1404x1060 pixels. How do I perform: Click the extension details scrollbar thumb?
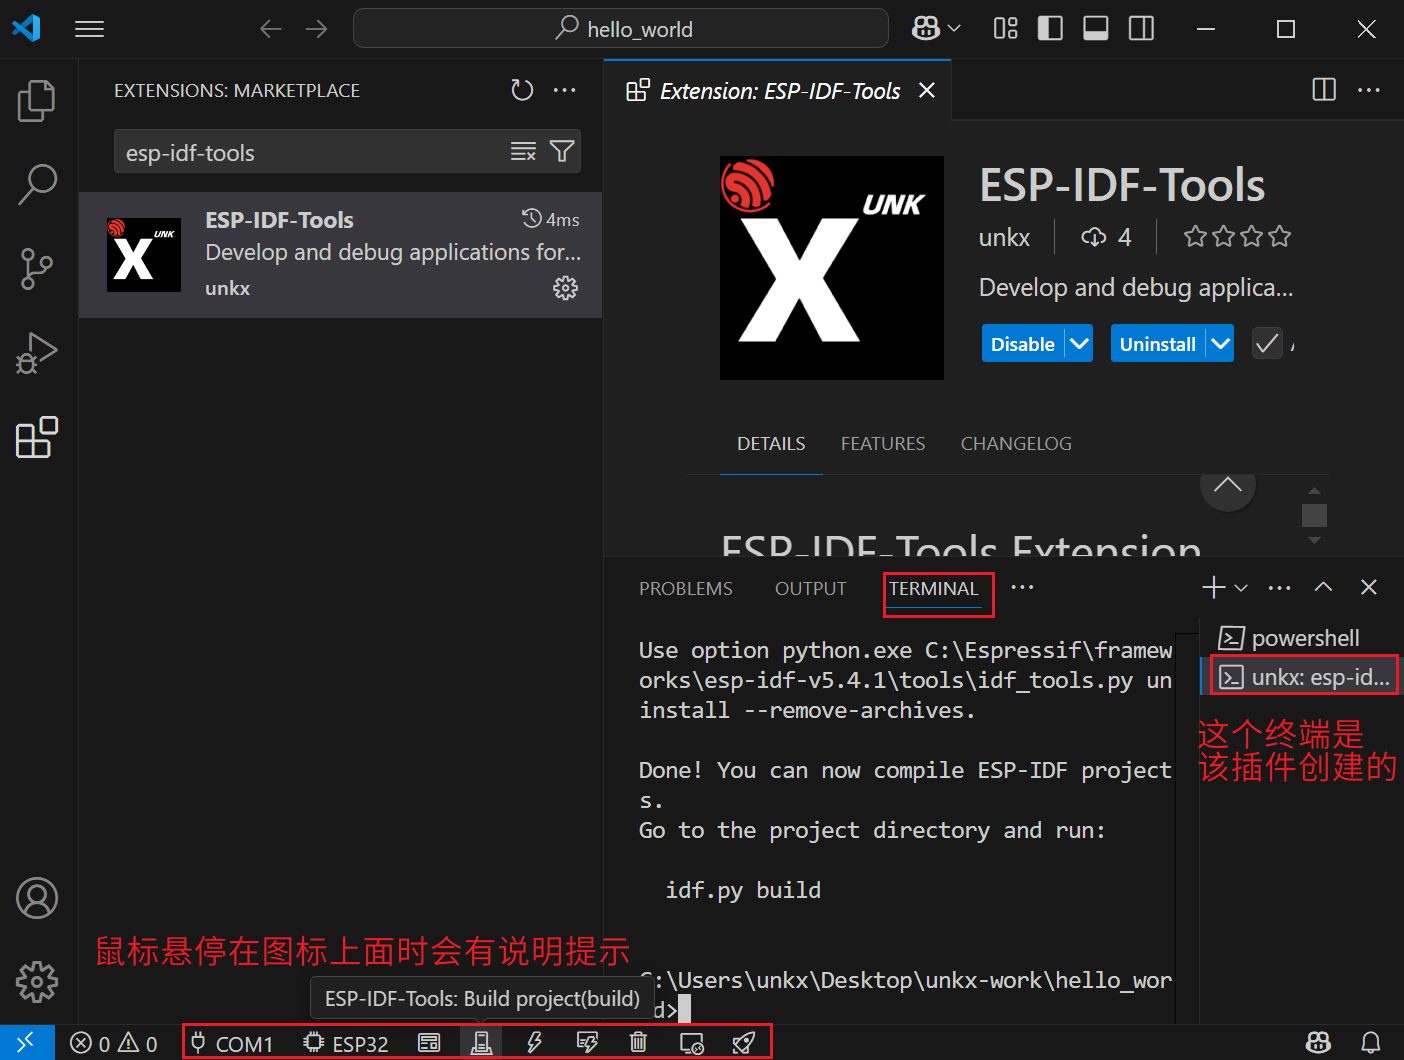click(1314, 515)
